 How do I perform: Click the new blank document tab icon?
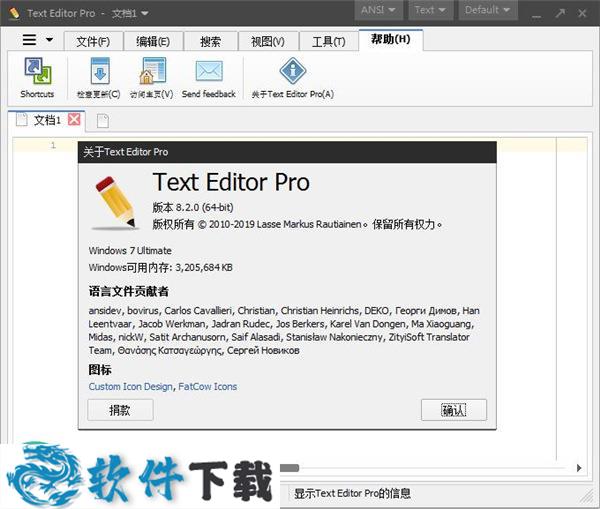pyautogui.click(x=103, y=121)
